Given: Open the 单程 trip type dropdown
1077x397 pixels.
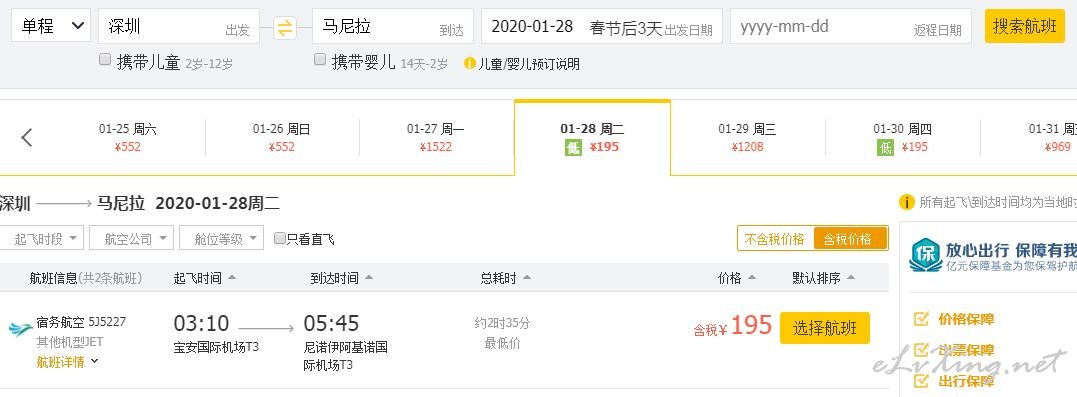Looking at the screenshot, I should [x=51, y=26].
